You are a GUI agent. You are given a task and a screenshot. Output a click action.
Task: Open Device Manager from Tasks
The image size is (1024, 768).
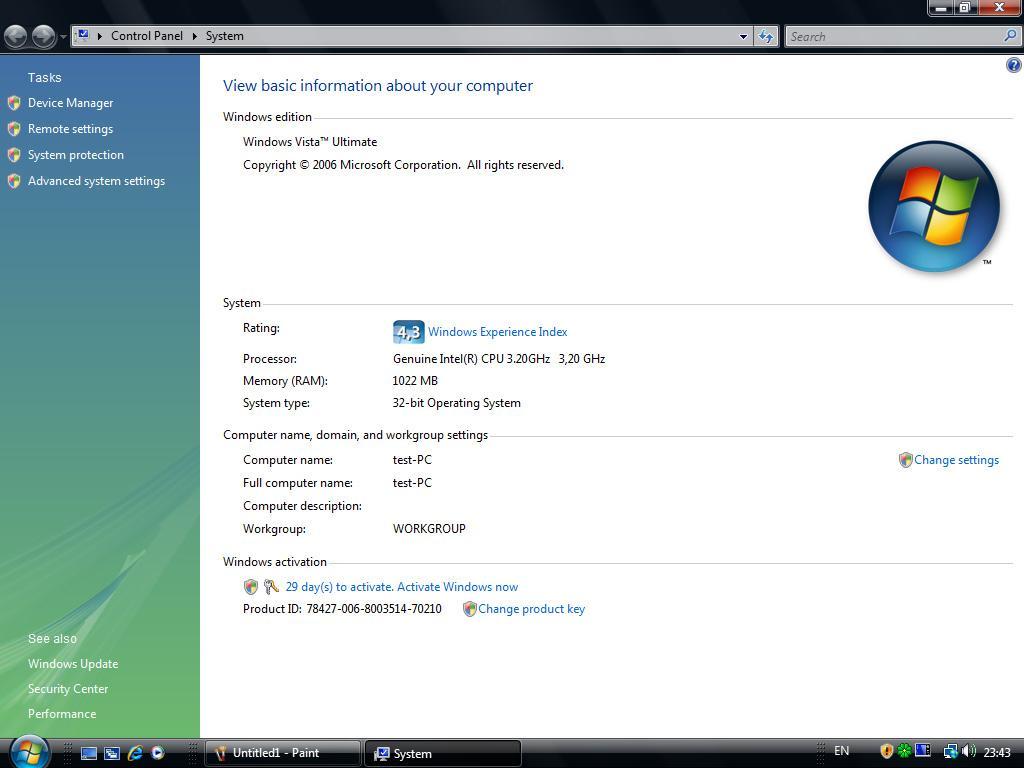click(x=70, y=103)
